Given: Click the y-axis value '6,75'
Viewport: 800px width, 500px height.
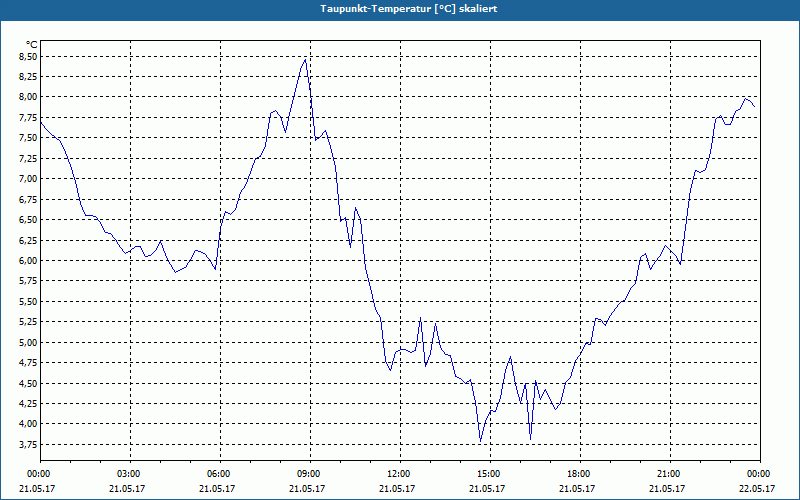Looking at the screenshot, I should coord(29,199).
